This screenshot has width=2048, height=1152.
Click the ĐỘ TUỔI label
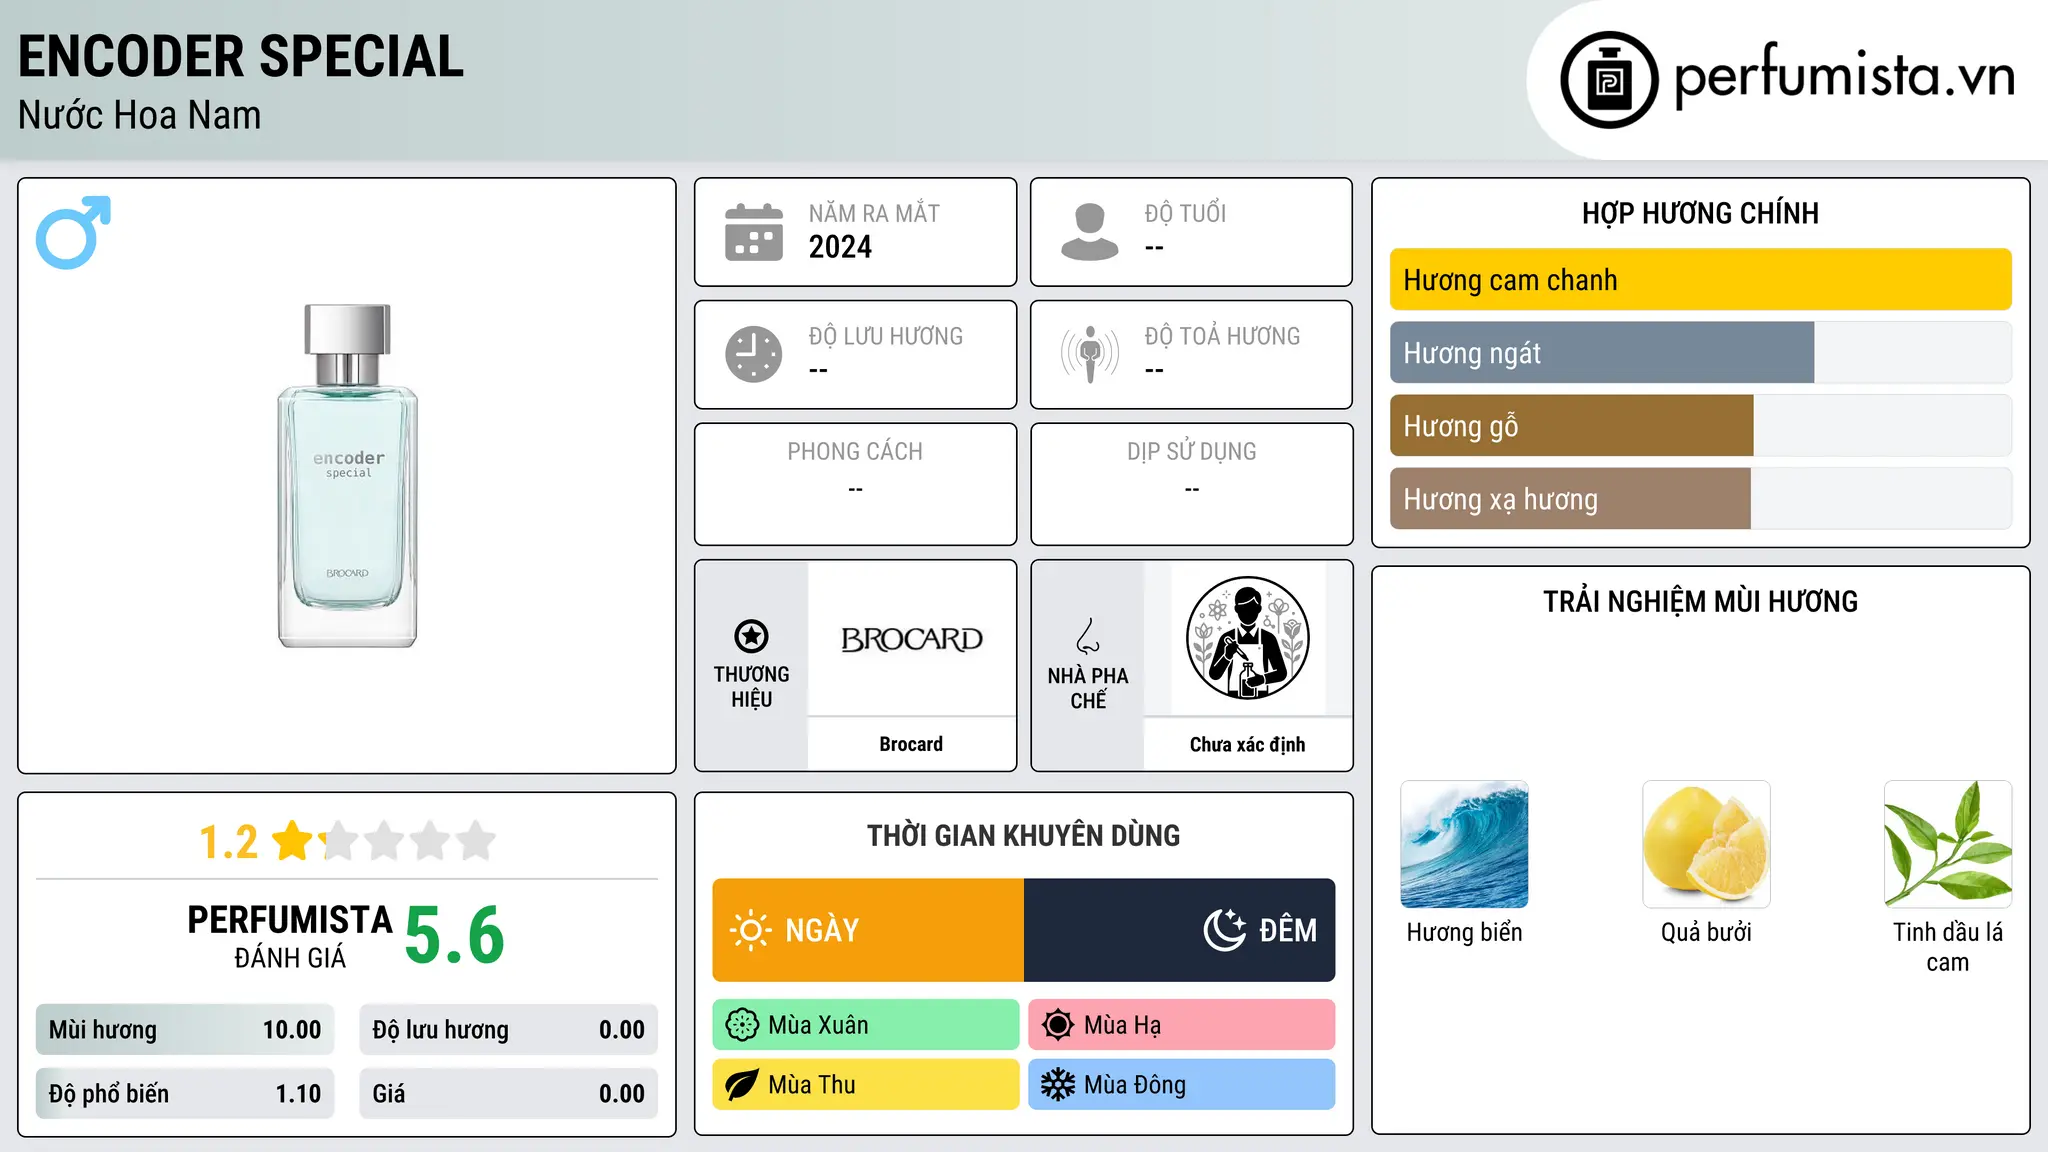1185,213
